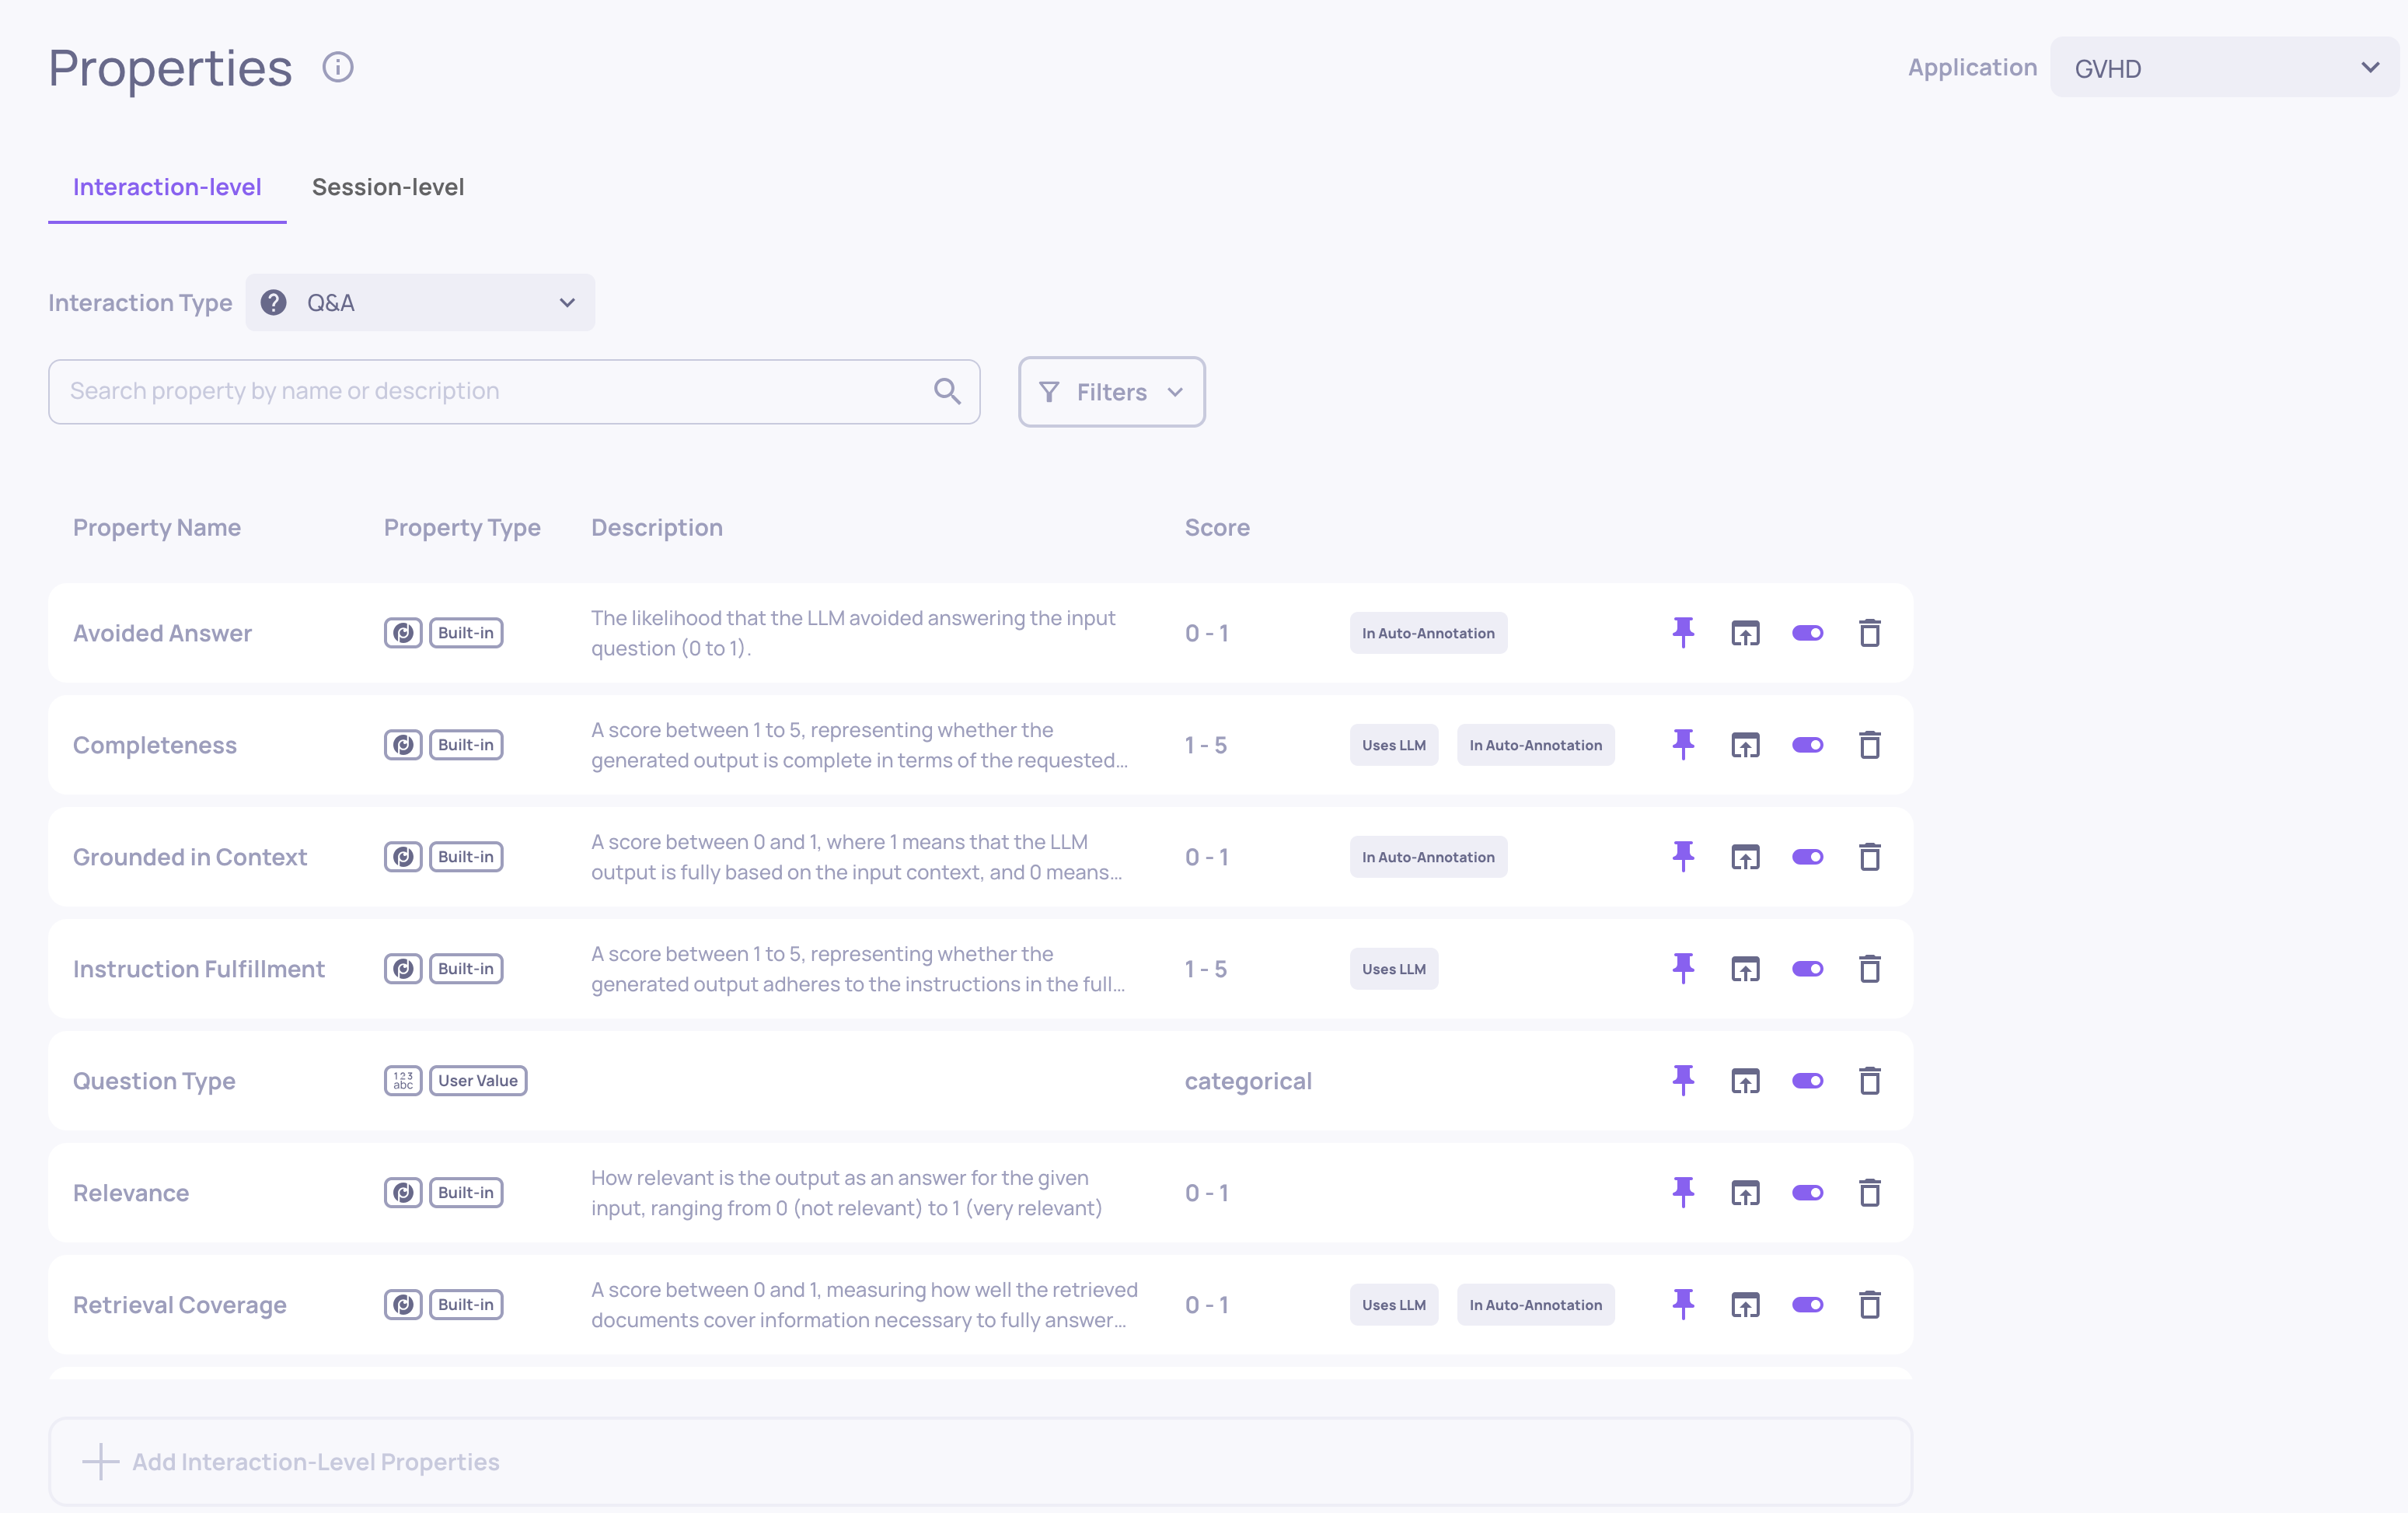Open the Filters dropdown
The height and width of the screenshot is (1513, 2408).
click(x=1111, y=392)
